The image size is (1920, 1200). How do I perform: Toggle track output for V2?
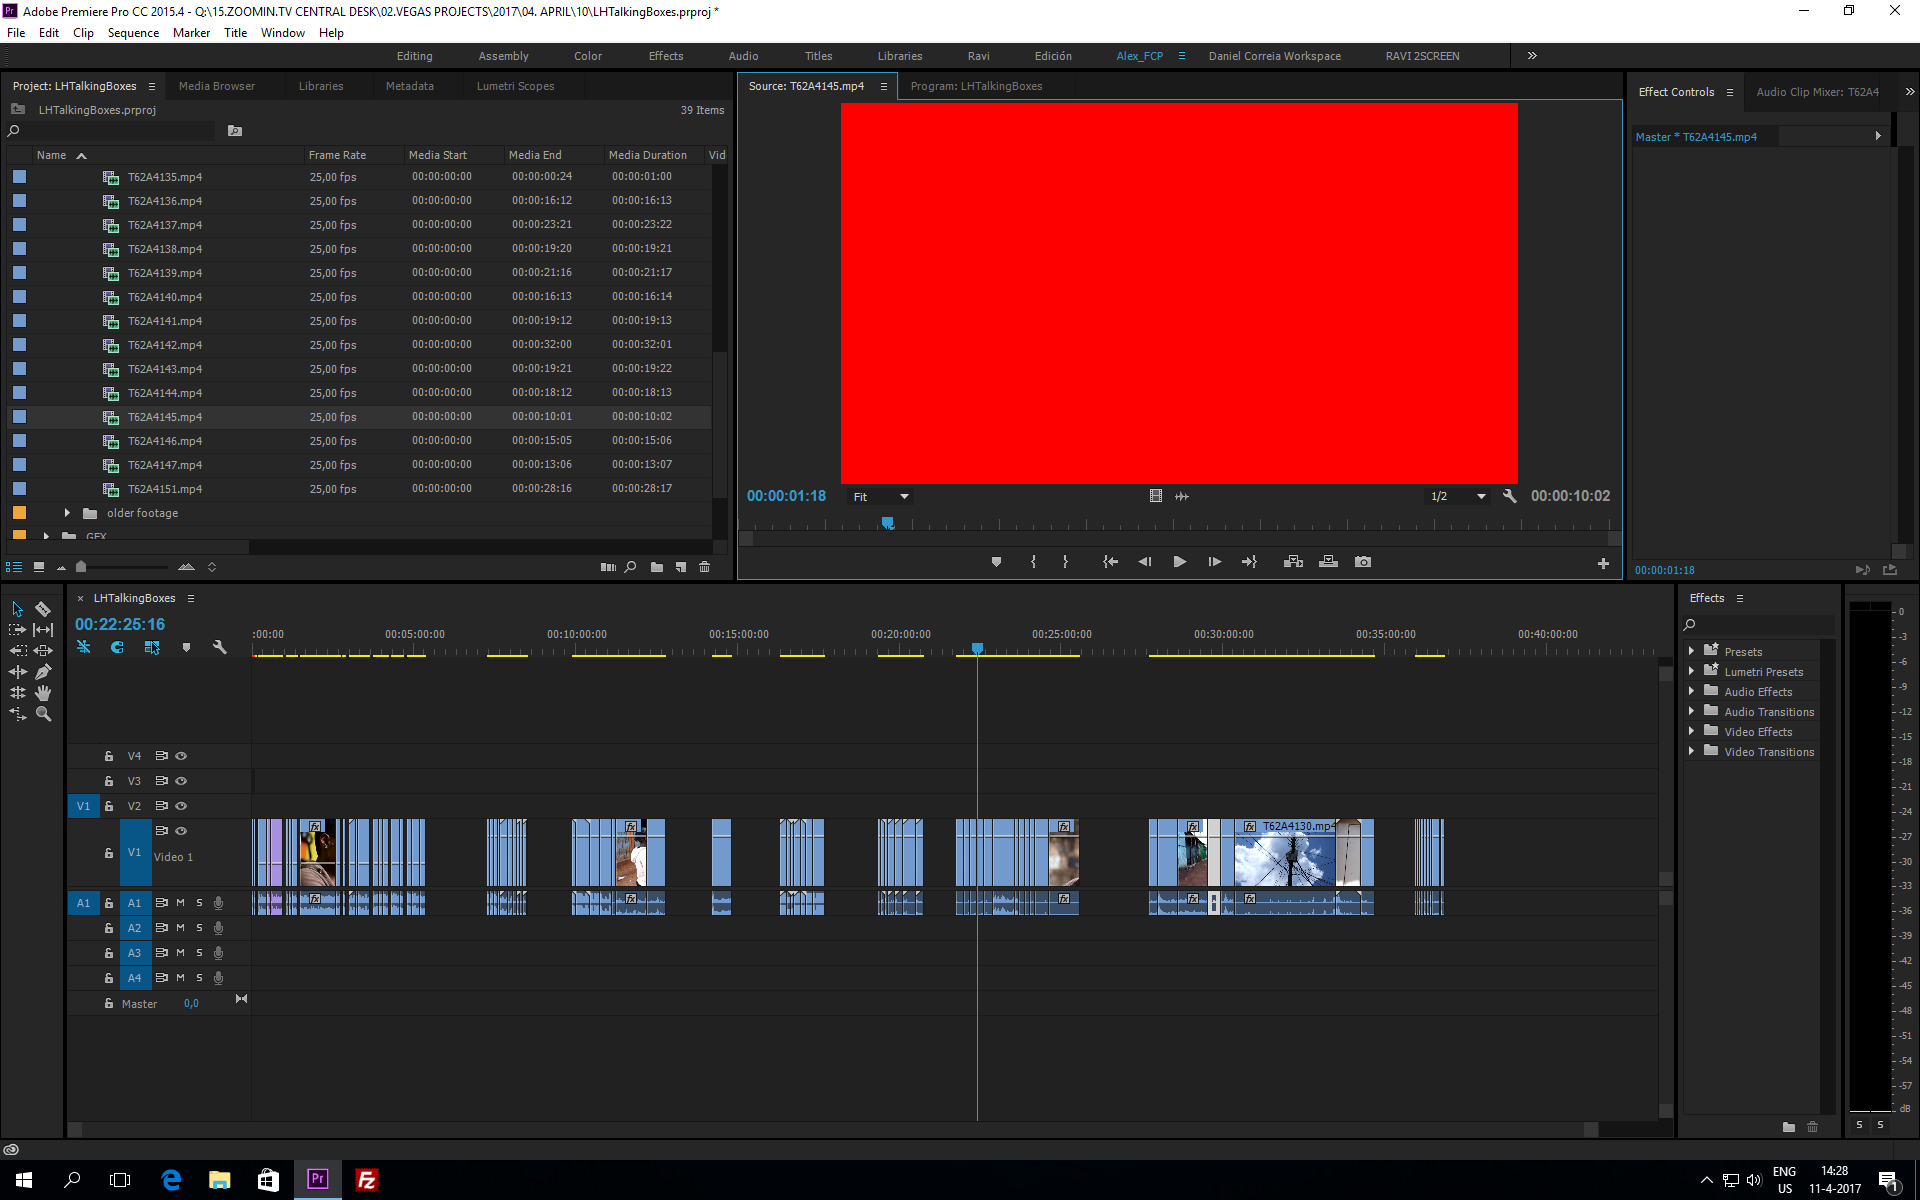[181, 806]
